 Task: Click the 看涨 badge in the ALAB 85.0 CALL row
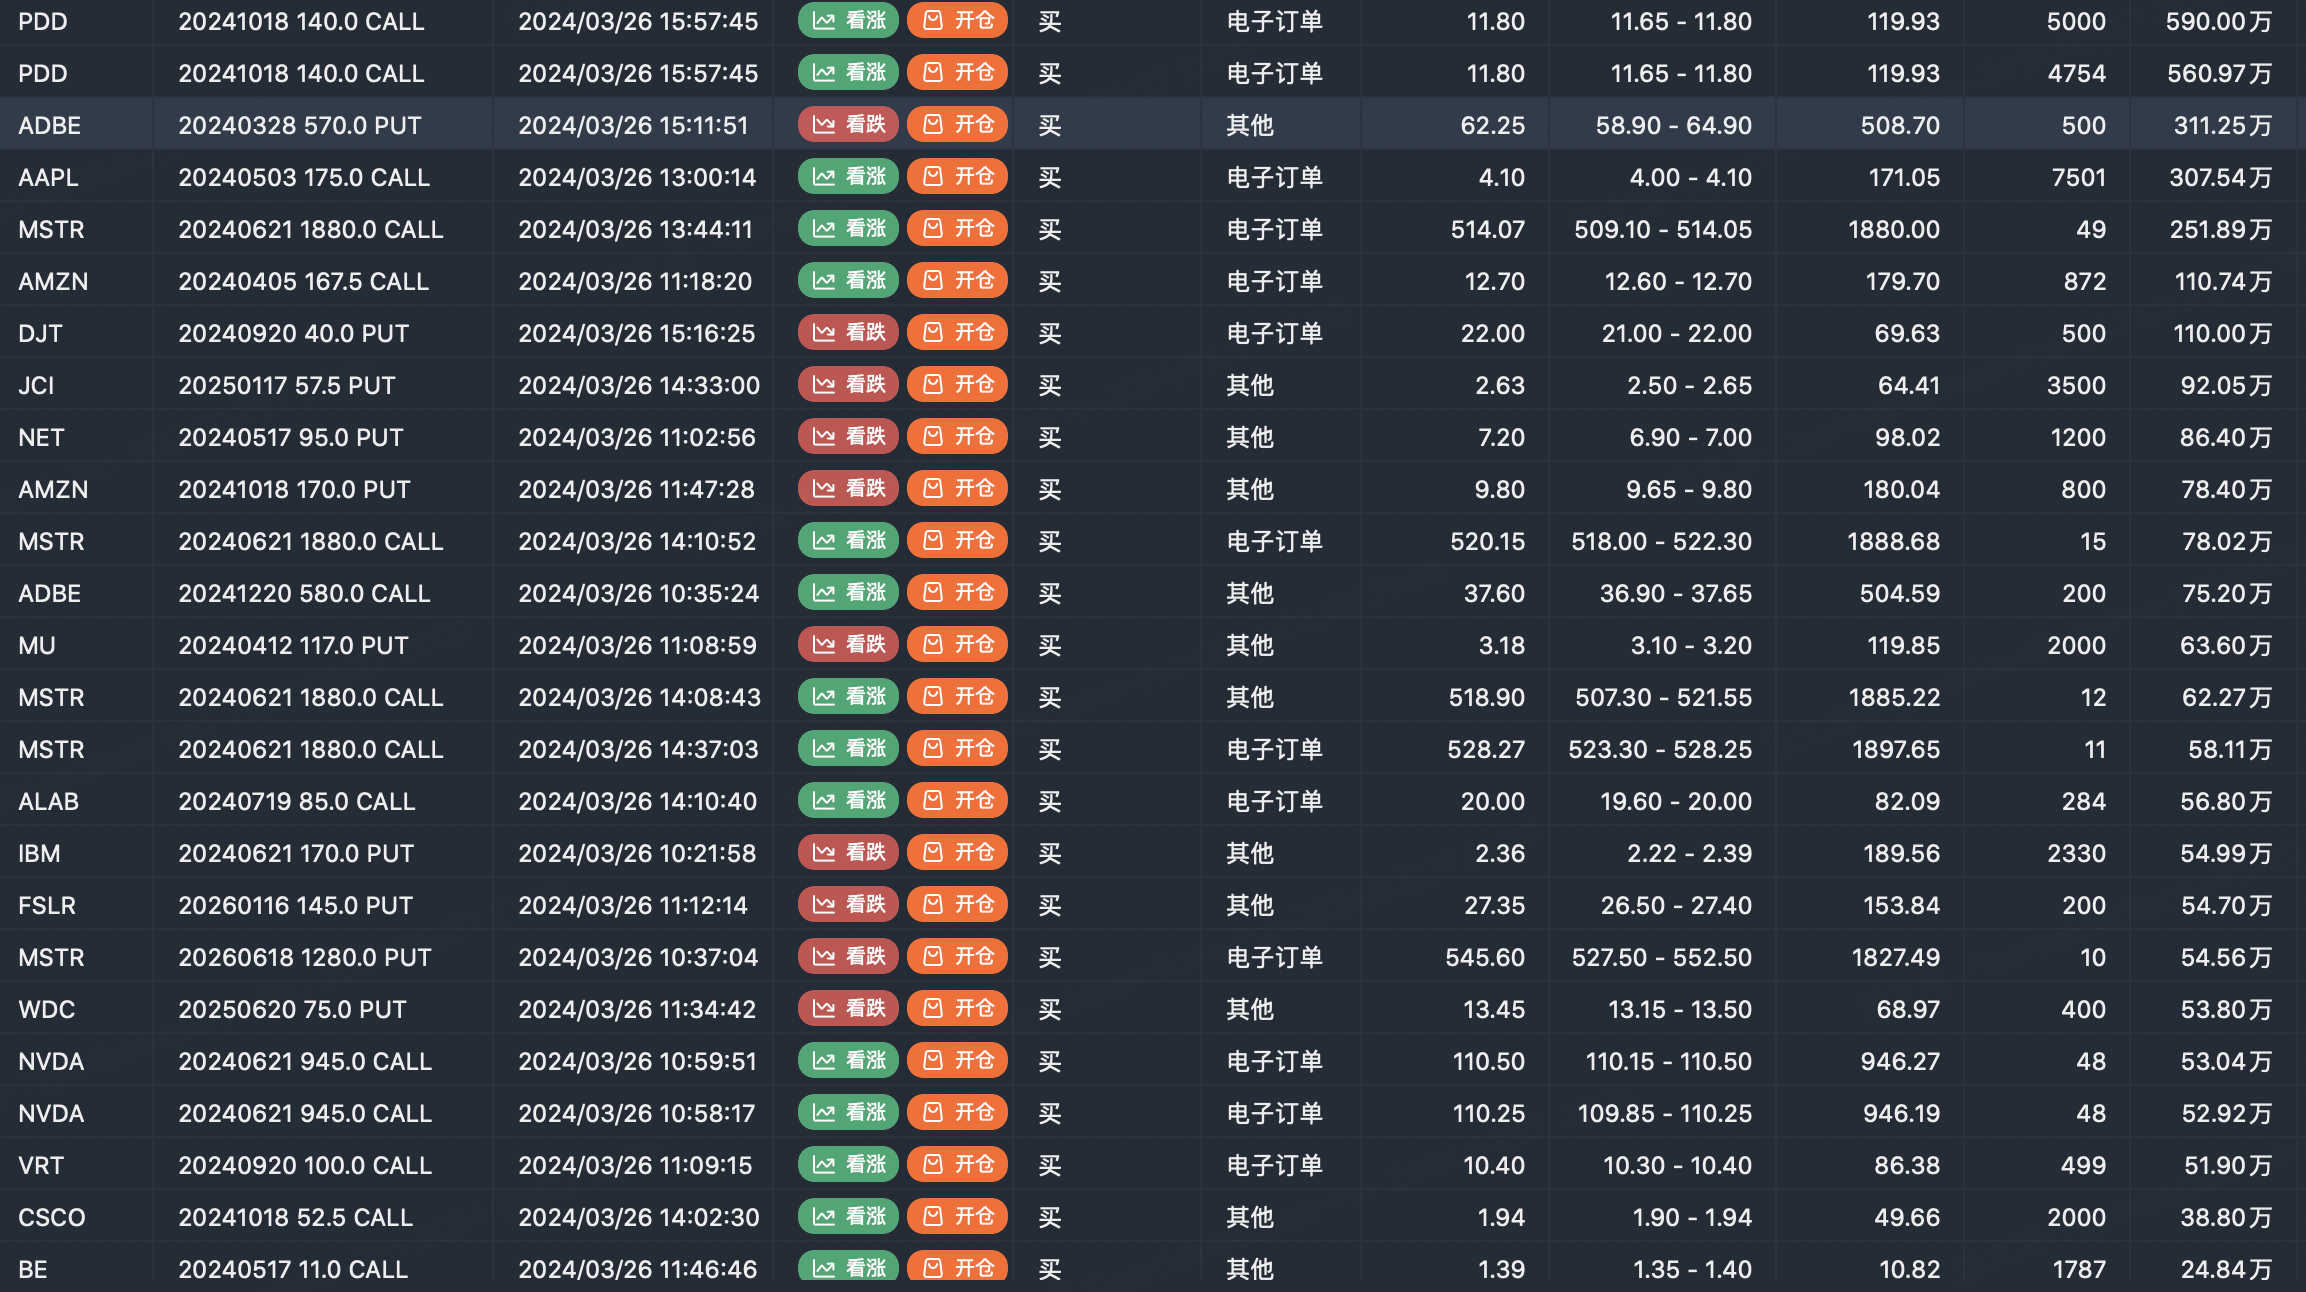pos(848,801)
